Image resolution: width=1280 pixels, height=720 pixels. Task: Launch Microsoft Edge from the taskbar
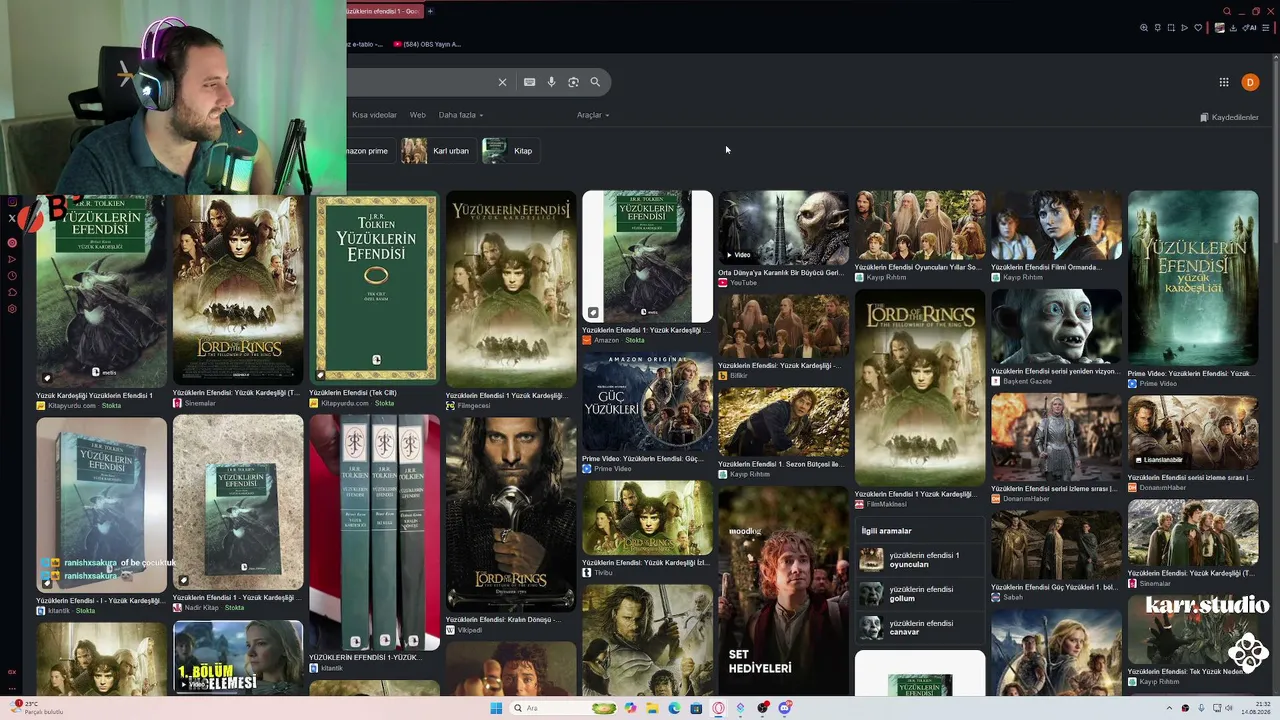[674, 708]
